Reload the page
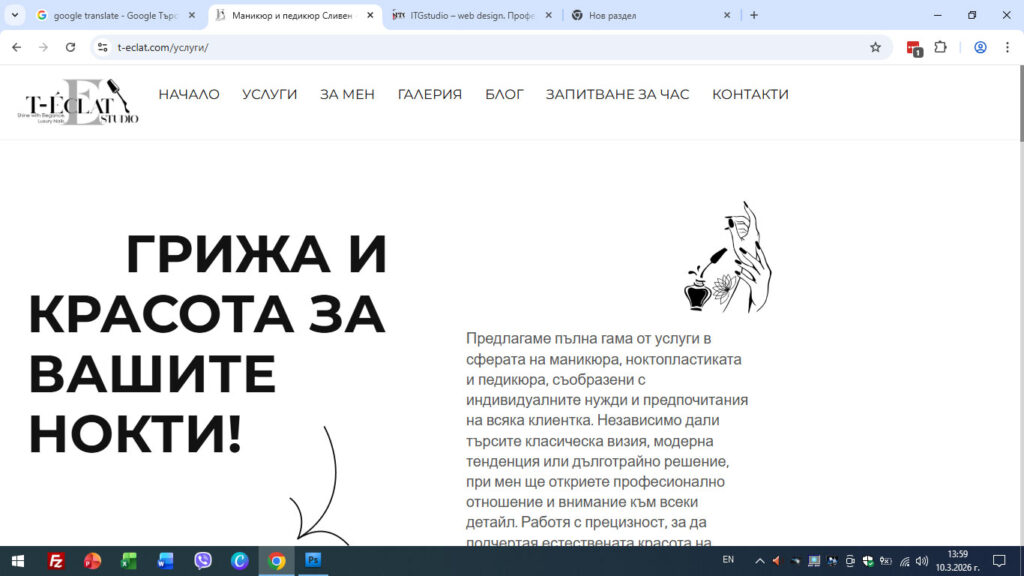 coord(70,47)
